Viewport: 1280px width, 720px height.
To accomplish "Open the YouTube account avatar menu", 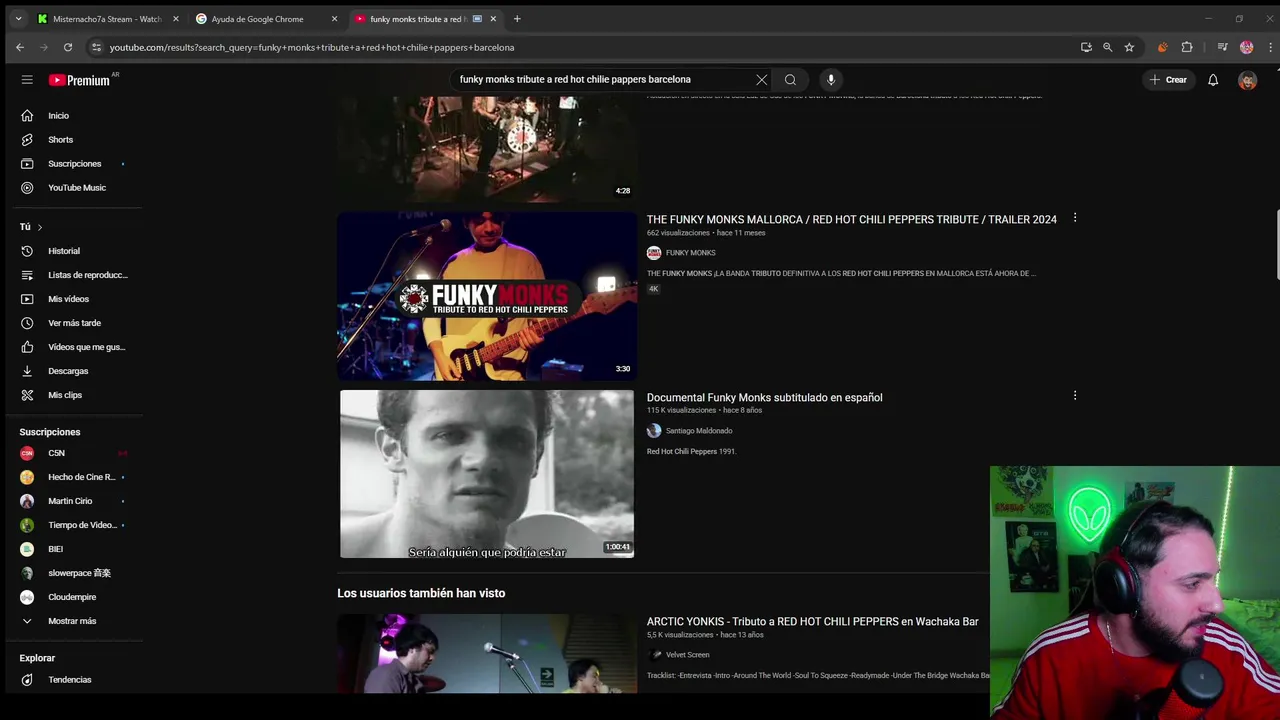I will (x=1247, y=81).
